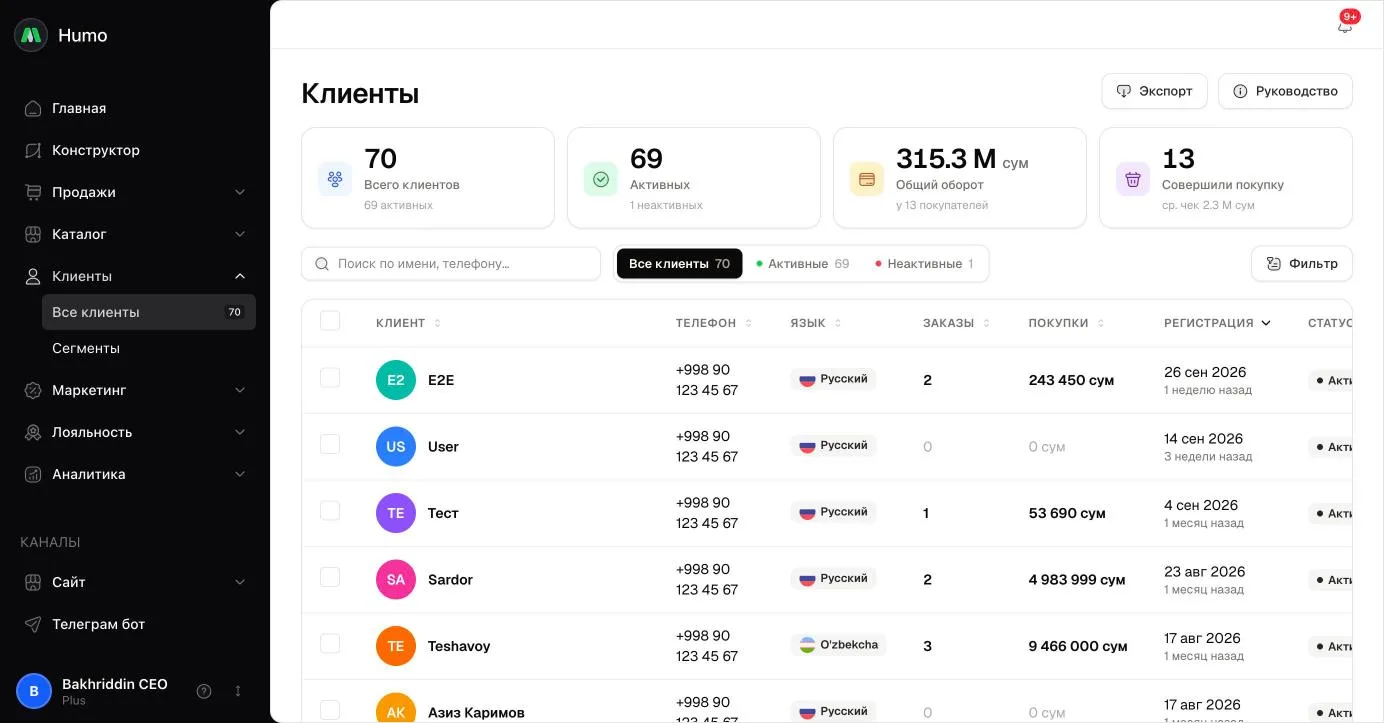The image size is (1384, 723).
Task: Click the User blue US avatar
Action: 396,446
